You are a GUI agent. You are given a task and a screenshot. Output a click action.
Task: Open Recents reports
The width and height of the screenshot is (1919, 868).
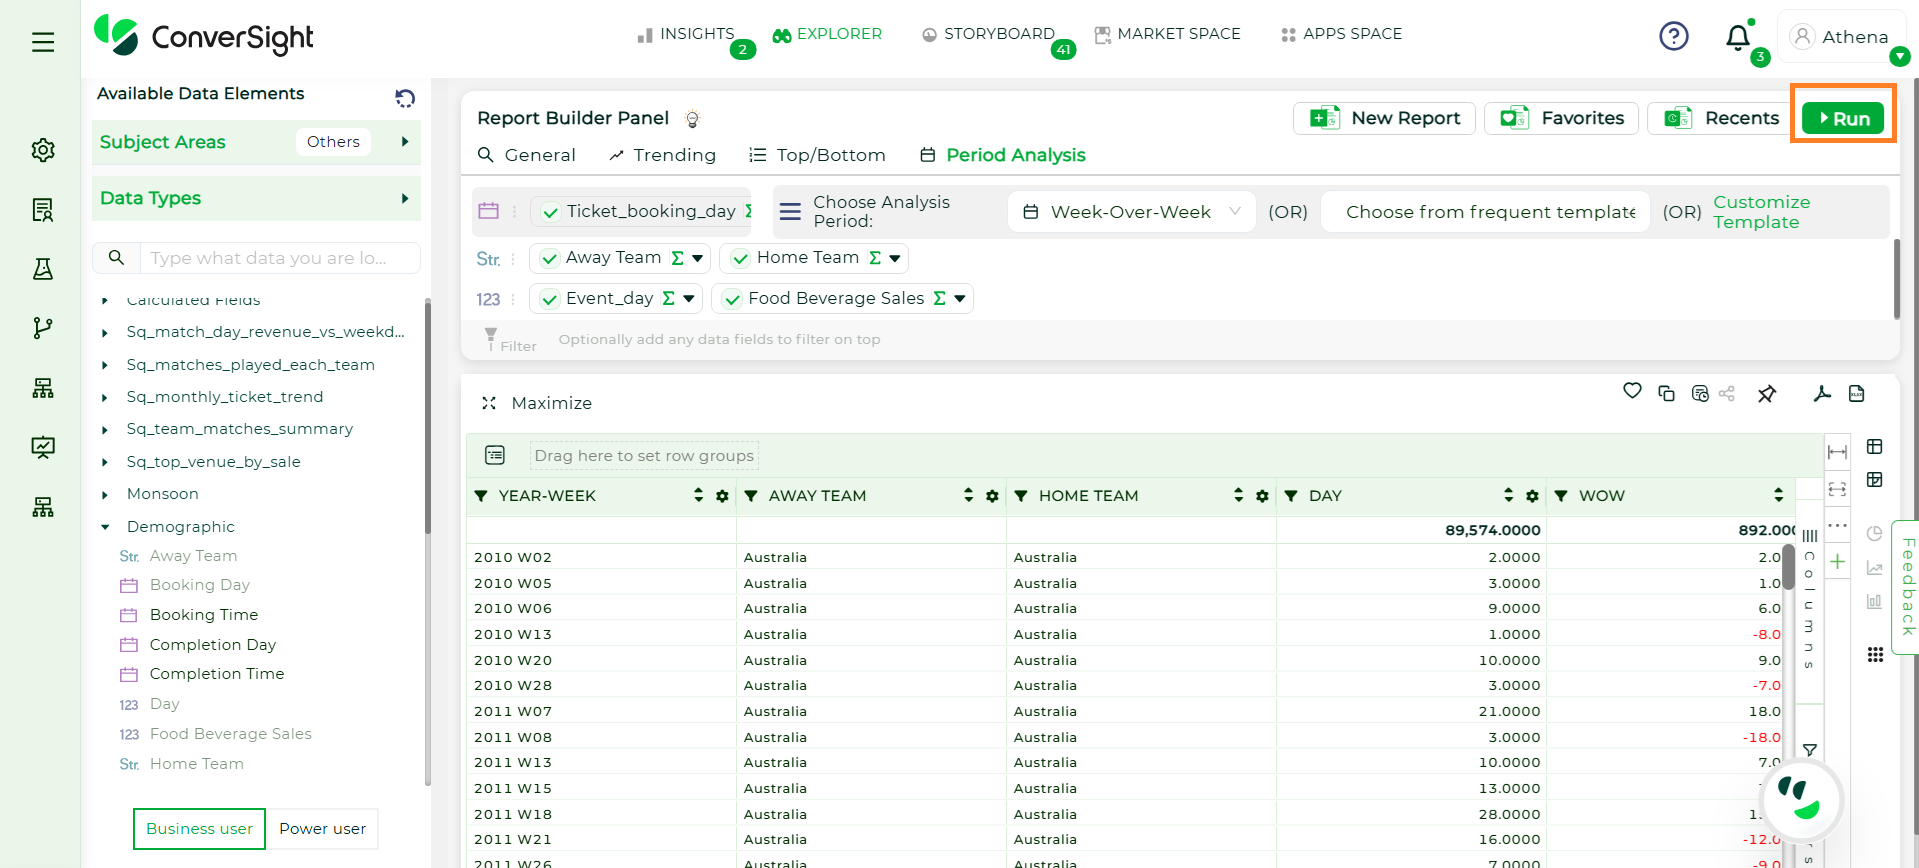pos(1720,118)
